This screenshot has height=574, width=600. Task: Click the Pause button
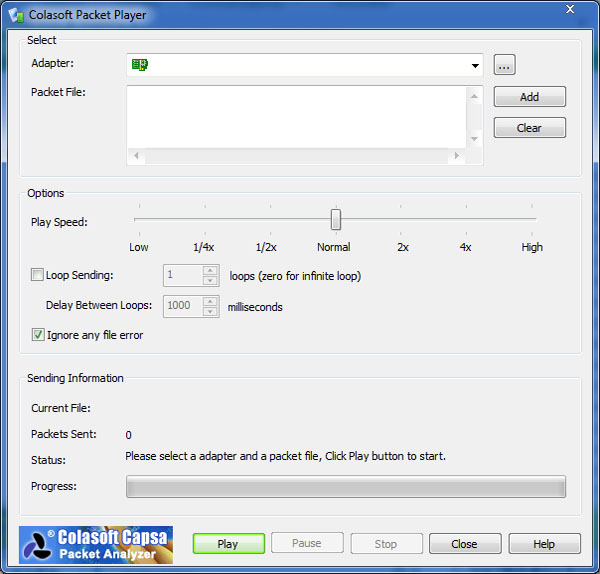click(307, 543)
